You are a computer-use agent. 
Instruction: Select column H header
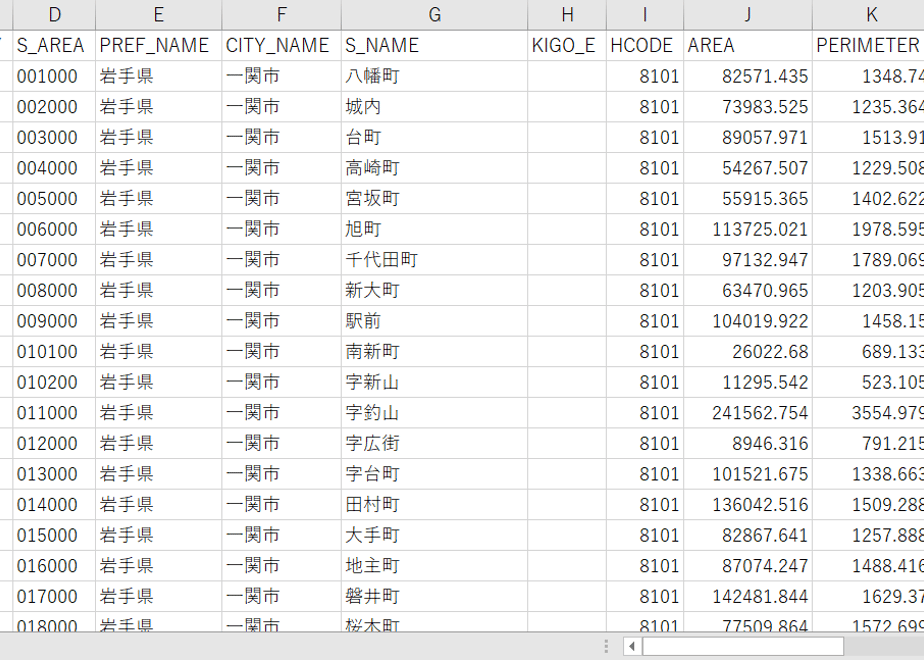click(567, 15)
